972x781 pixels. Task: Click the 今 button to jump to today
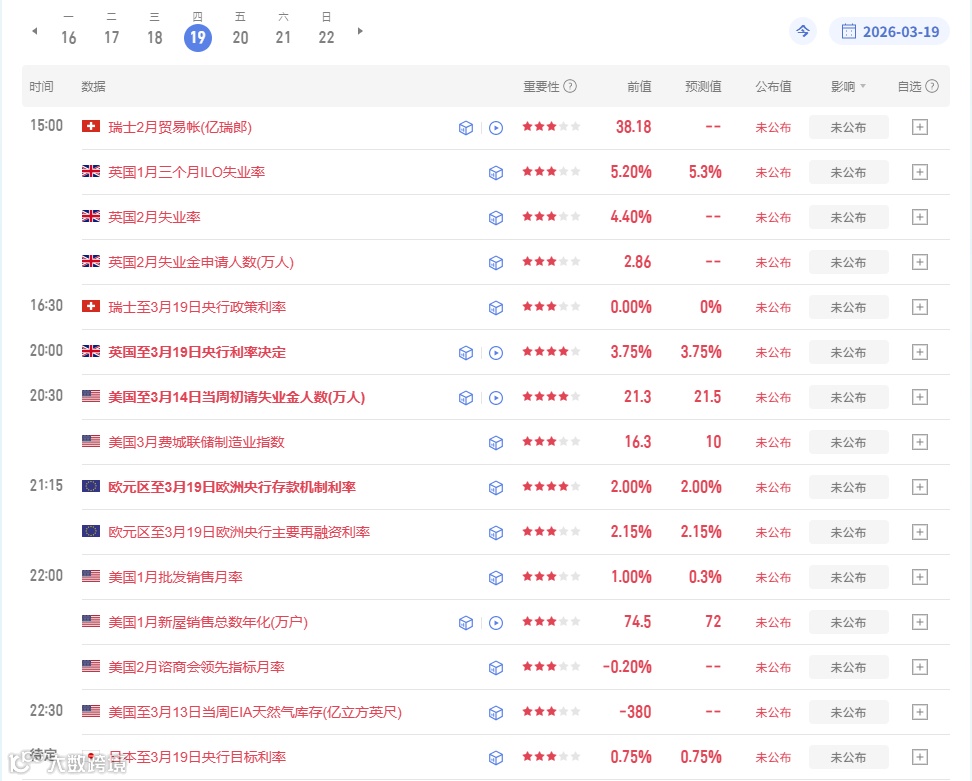point(802,31)
